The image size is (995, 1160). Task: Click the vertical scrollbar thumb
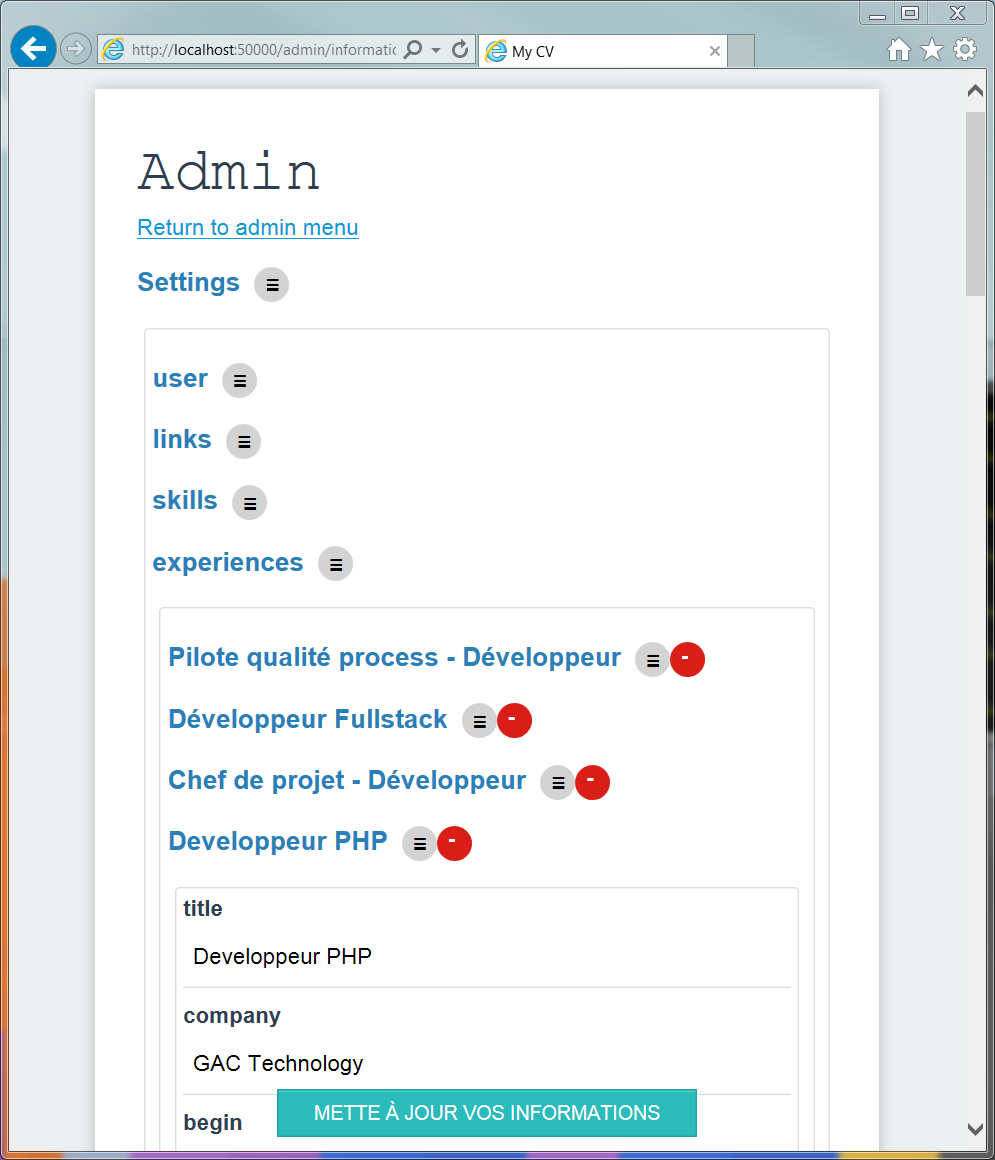coord(975,204)
